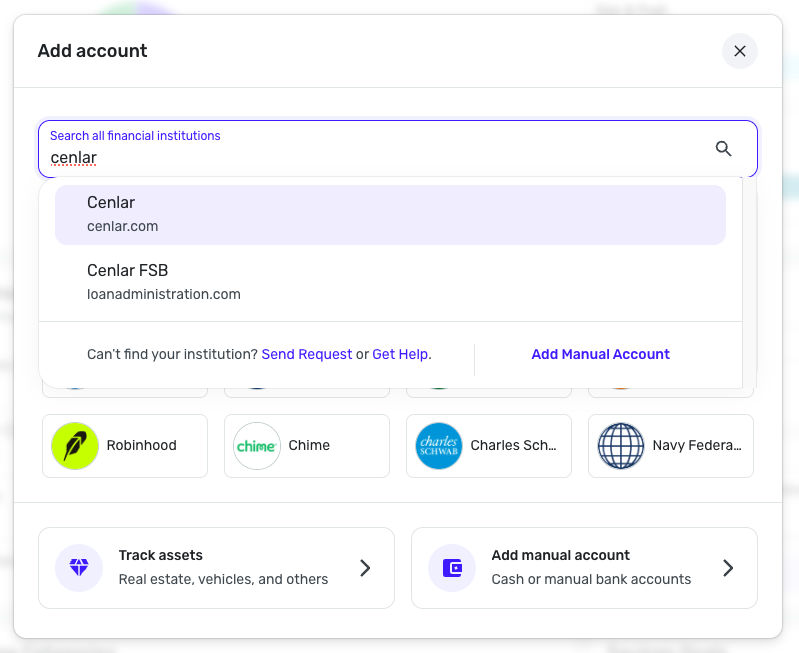This screenshot has width=799, height=653.
Task: Close the Add account dialog
Action: (x=740, y=51)
